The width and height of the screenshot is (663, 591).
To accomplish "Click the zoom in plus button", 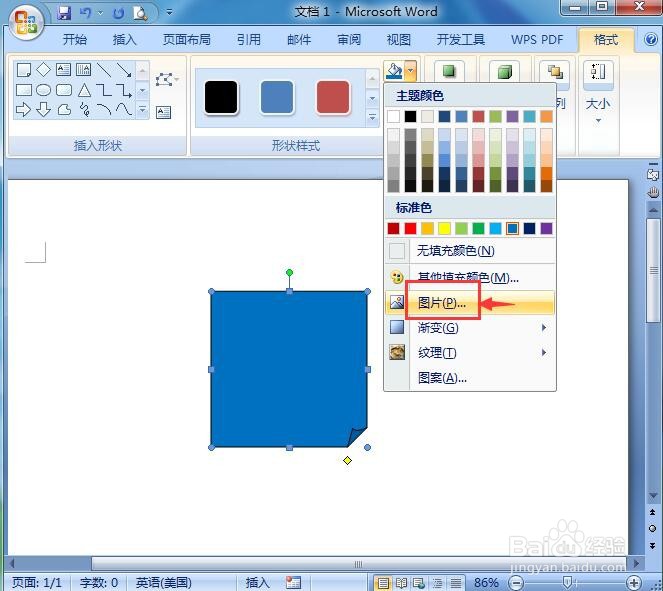I will (633, 583).
